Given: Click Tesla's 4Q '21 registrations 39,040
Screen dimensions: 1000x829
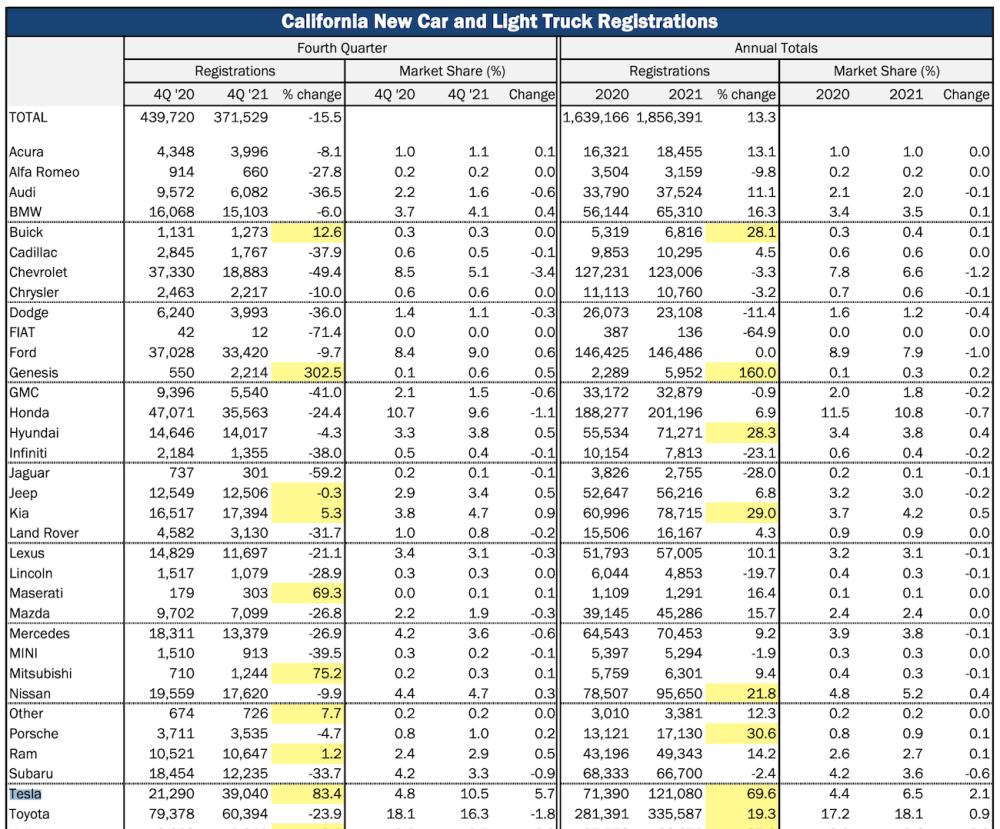Looking at the screenshot, I should click(x=245, y=794).
